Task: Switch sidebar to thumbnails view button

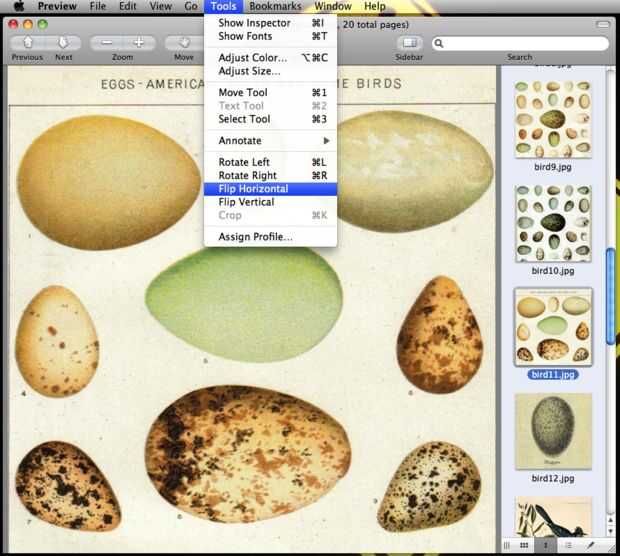Action: pyautogui.click(x=546, y=546)
